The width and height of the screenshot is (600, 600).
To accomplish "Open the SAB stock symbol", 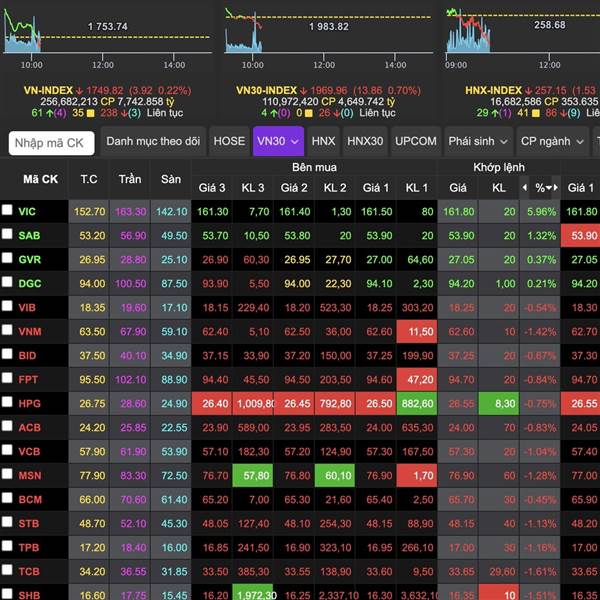I will 29,236.
